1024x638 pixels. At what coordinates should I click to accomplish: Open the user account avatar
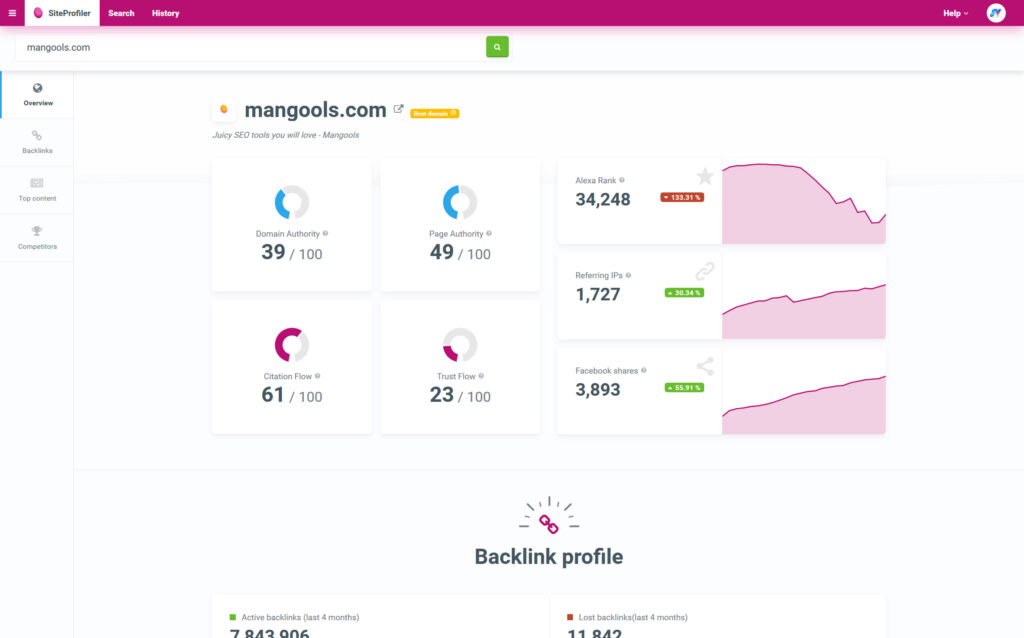click(x=996, y=13)
